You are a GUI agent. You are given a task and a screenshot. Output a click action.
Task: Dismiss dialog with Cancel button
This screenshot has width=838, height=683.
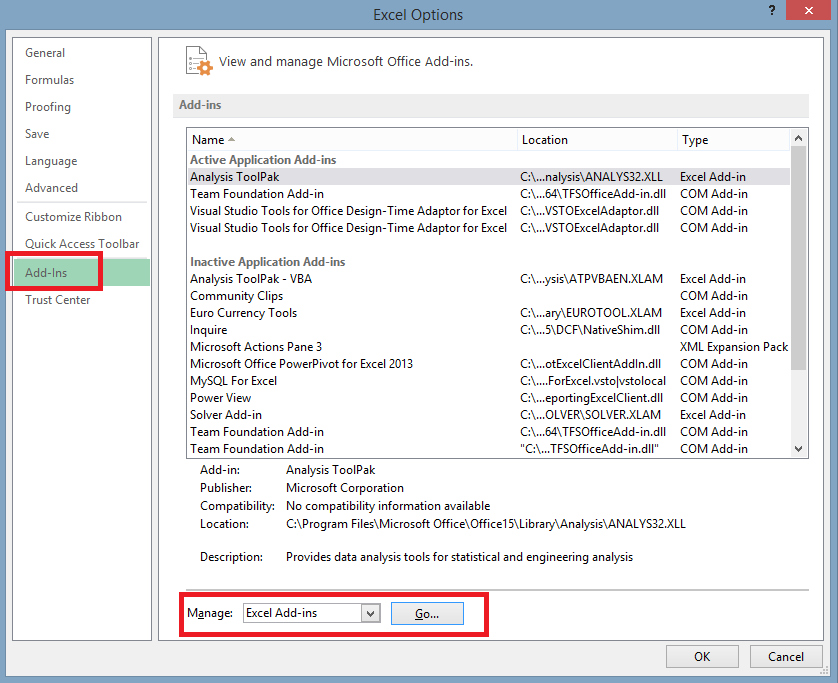[786, 656]
